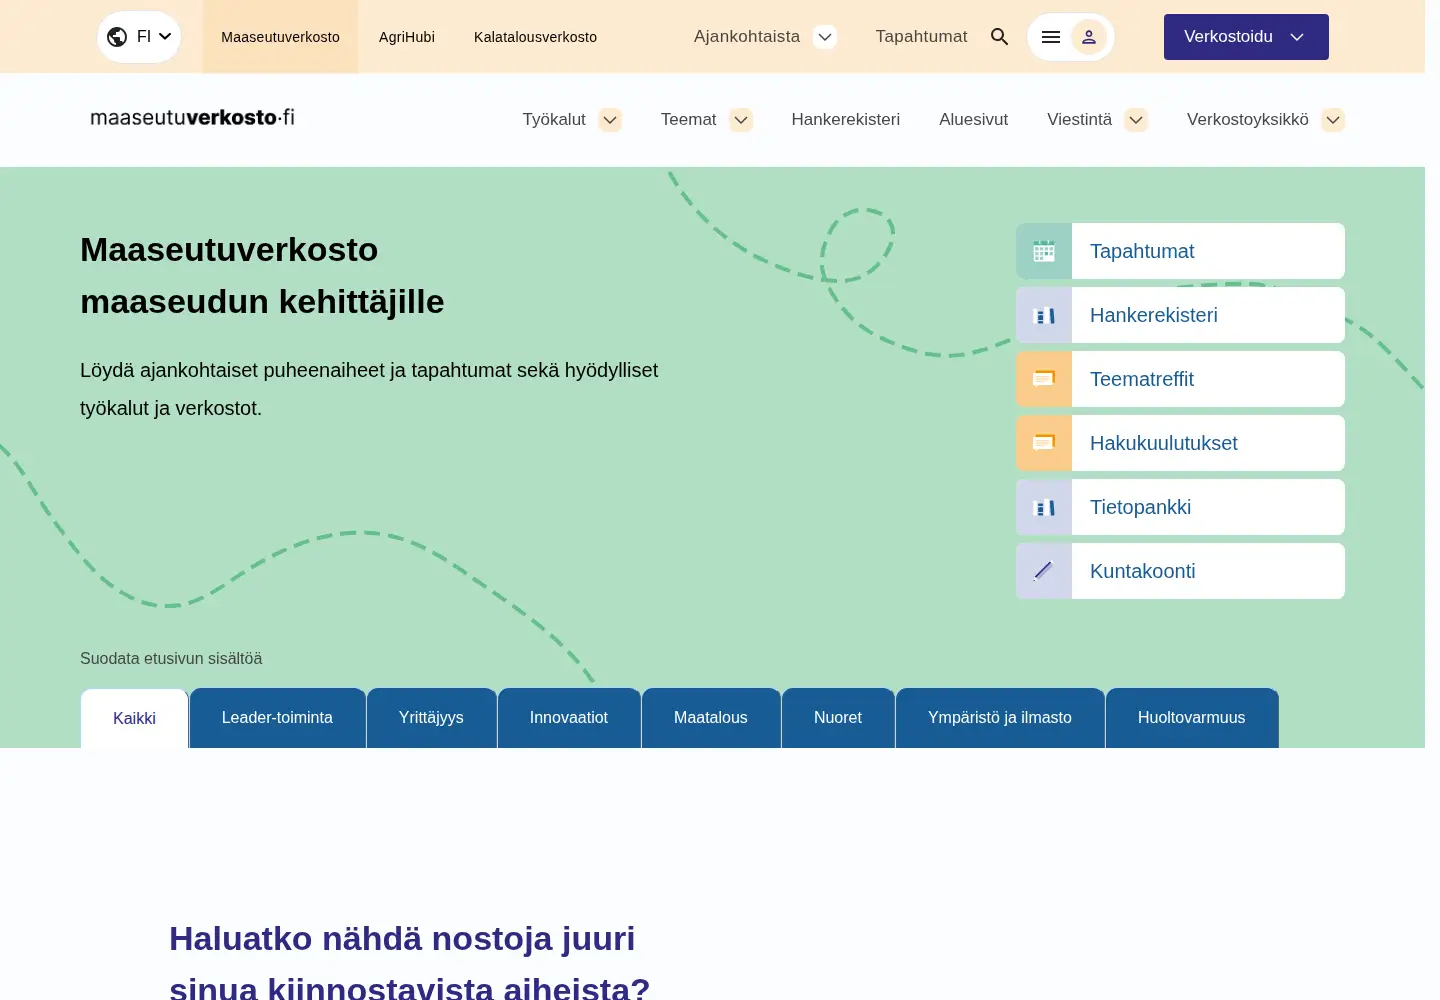
Task: Select the Nuoret filter tab
Action: tap(838, 718)
